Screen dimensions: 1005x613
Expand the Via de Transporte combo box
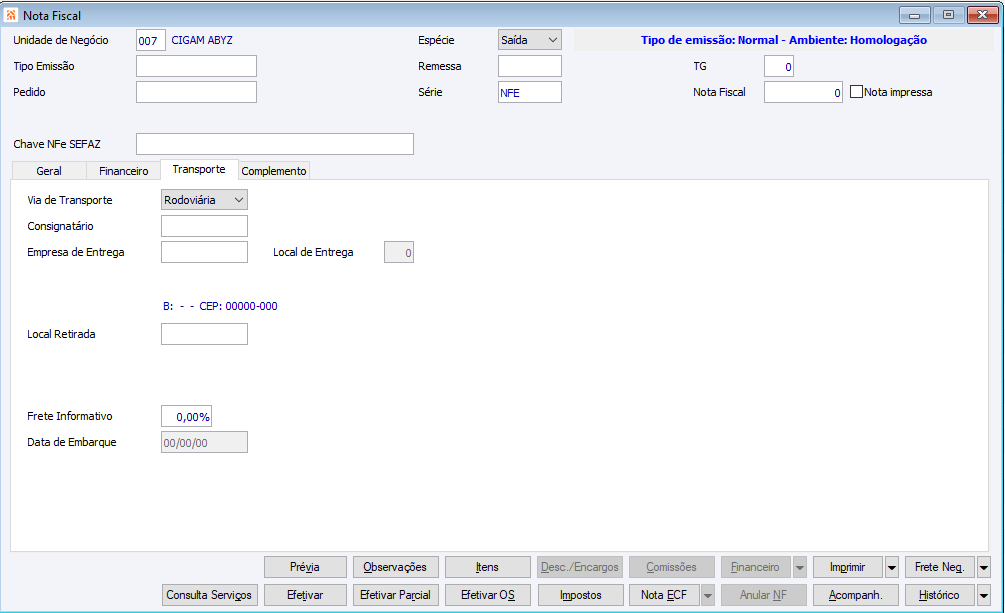[x=204, y=199]
